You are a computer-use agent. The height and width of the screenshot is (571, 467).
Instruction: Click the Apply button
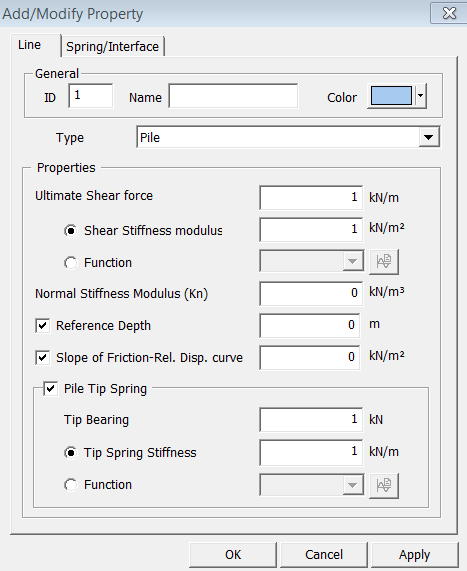click(415, 555)
